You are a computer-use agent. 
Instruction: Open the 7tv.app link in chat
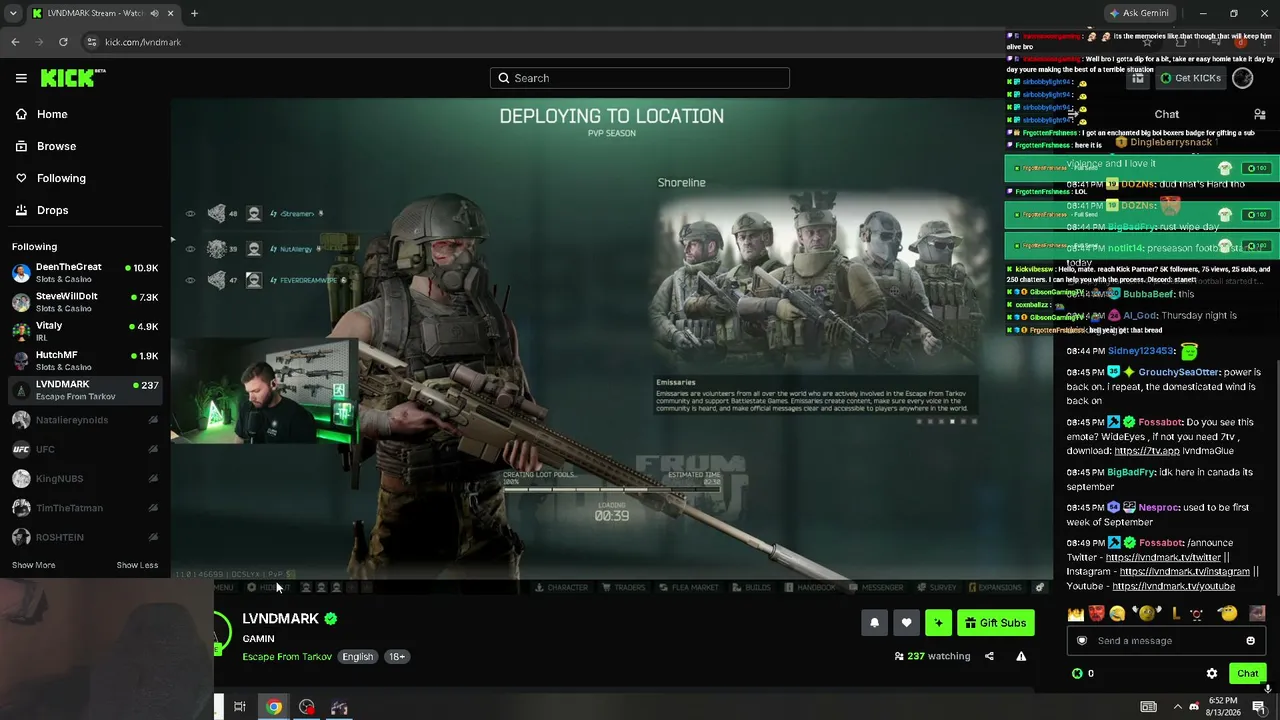(x=1147, y=451)
